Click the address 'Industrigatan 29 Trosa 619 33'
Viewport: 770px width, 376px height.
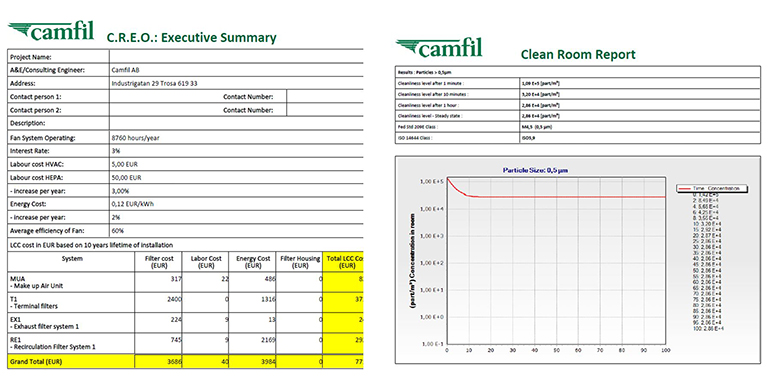pos(155,84)
